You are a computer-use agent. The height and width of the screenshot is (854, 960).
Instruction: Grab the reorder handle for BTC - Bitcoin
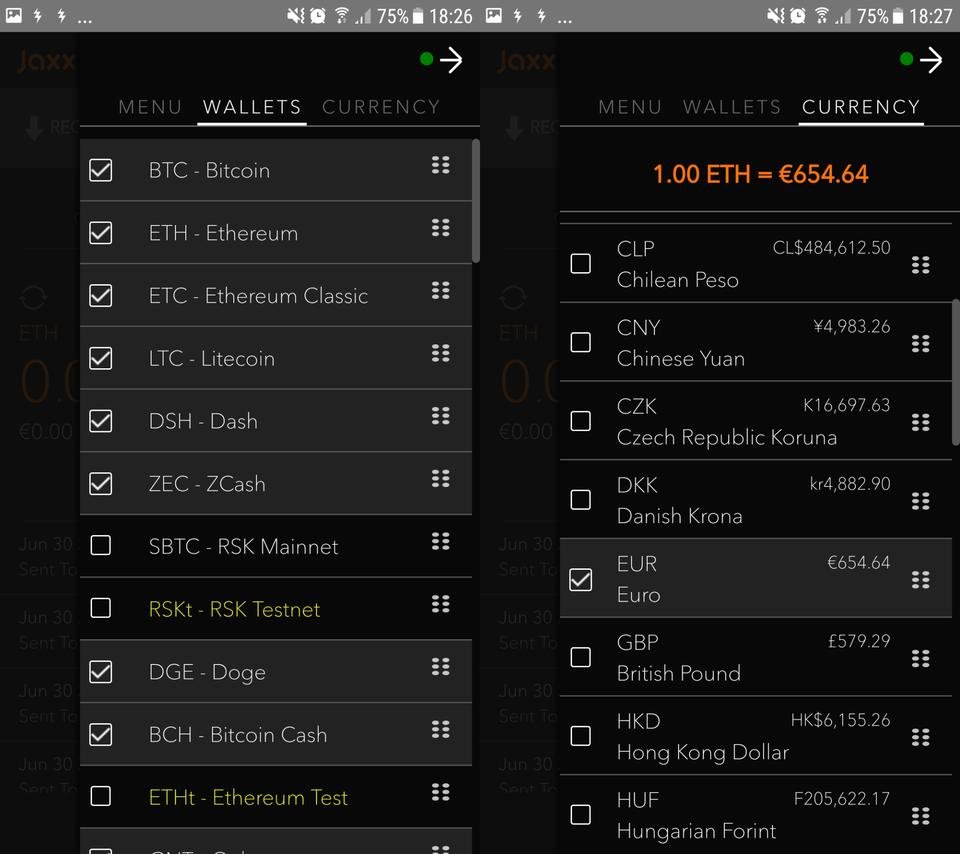pos(441,165)
